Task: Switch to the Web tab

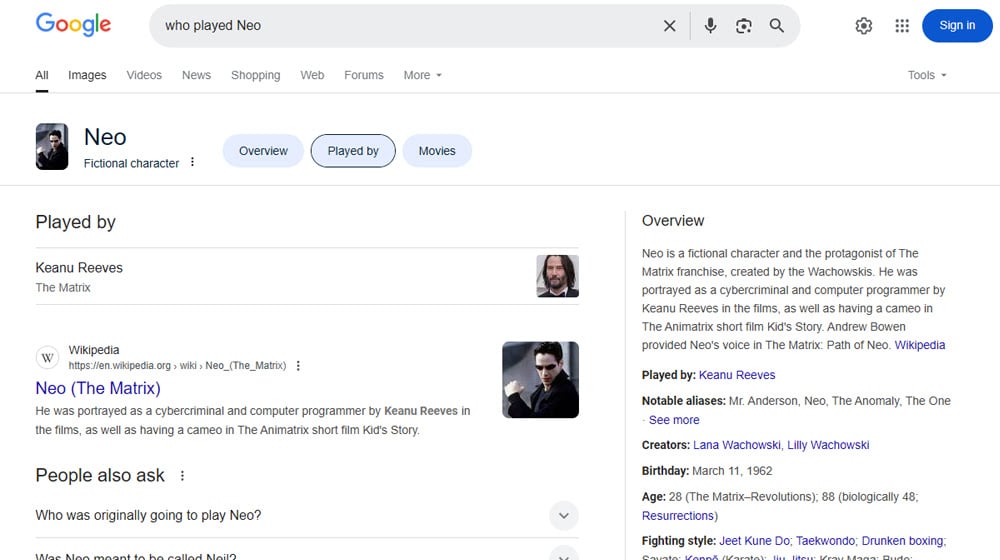Action: click(312, 75)
